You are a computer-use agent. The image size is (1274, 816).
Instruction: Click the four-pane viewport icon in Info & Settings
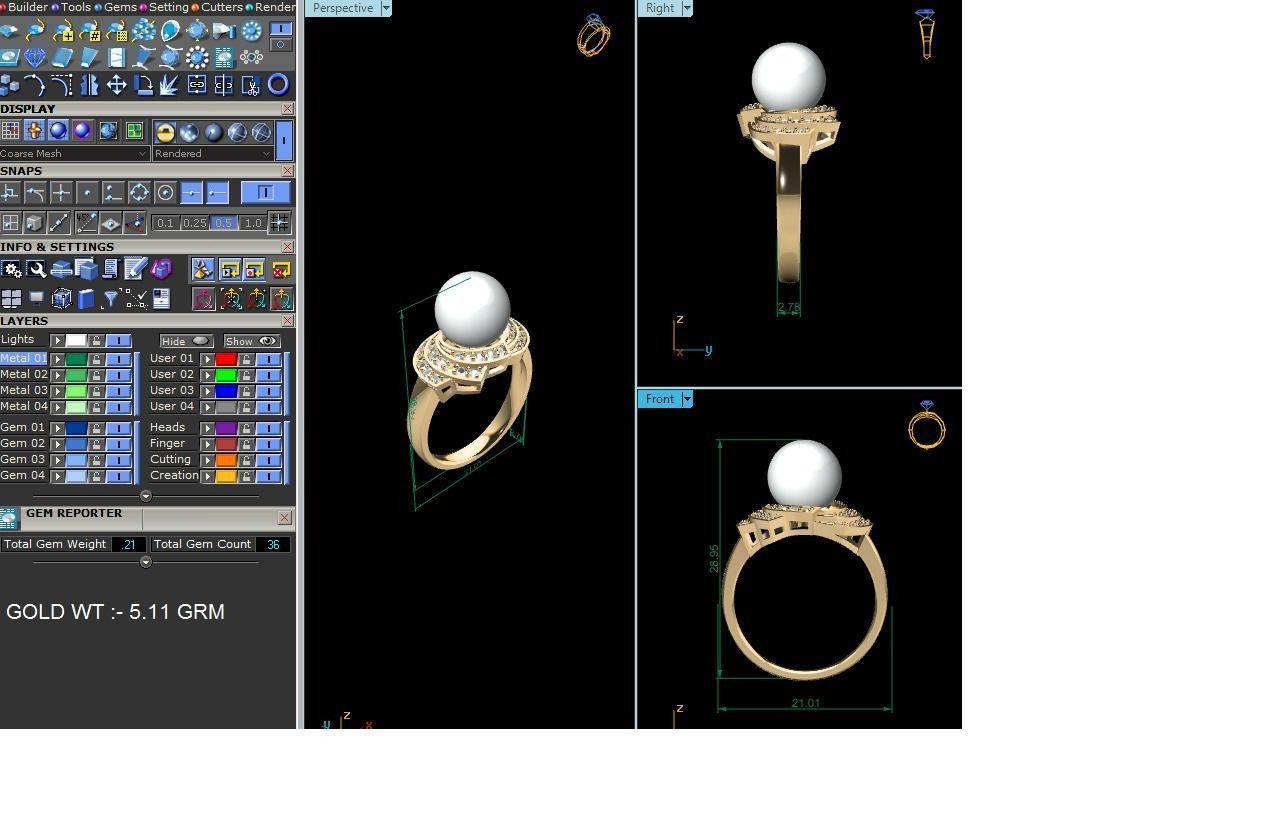[x=10, y=299]
